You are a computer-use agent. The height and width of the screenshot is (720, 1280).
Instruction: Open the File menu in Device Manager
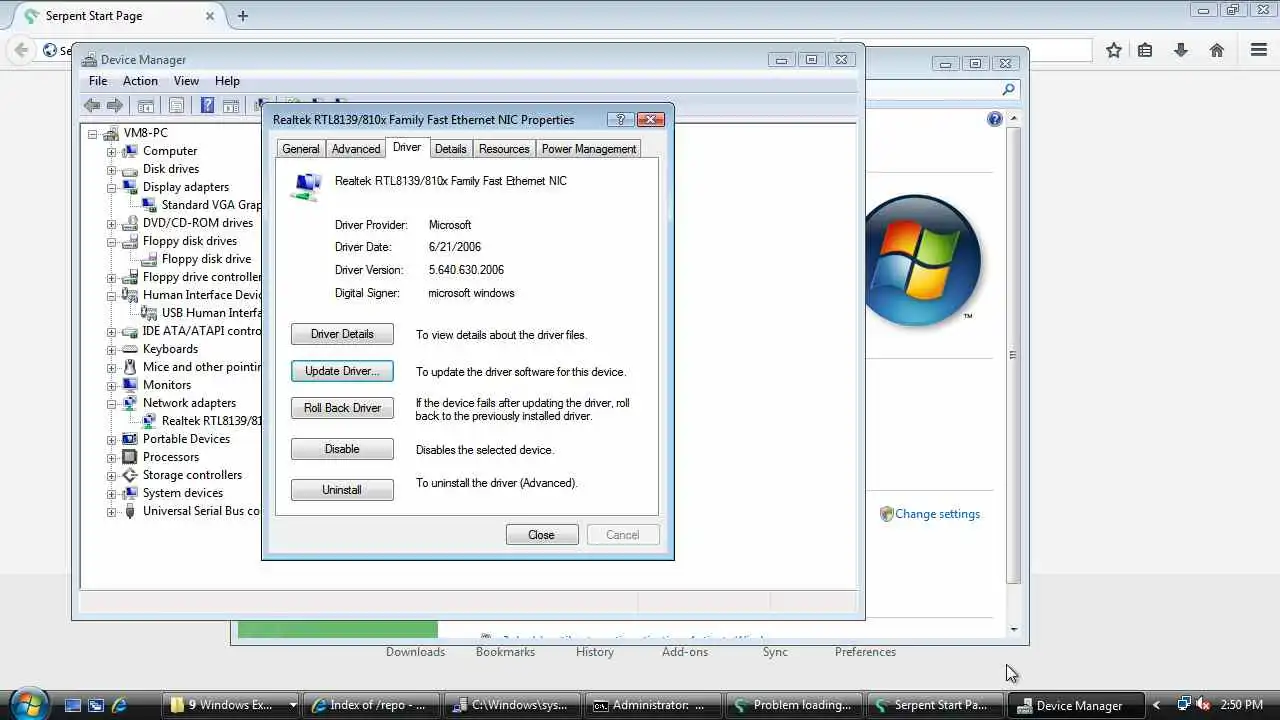(98, 81)
